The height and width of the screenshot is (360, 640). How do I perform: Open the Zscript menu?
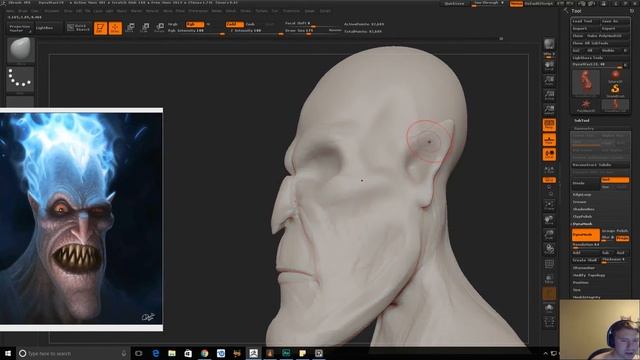(325, 11)
